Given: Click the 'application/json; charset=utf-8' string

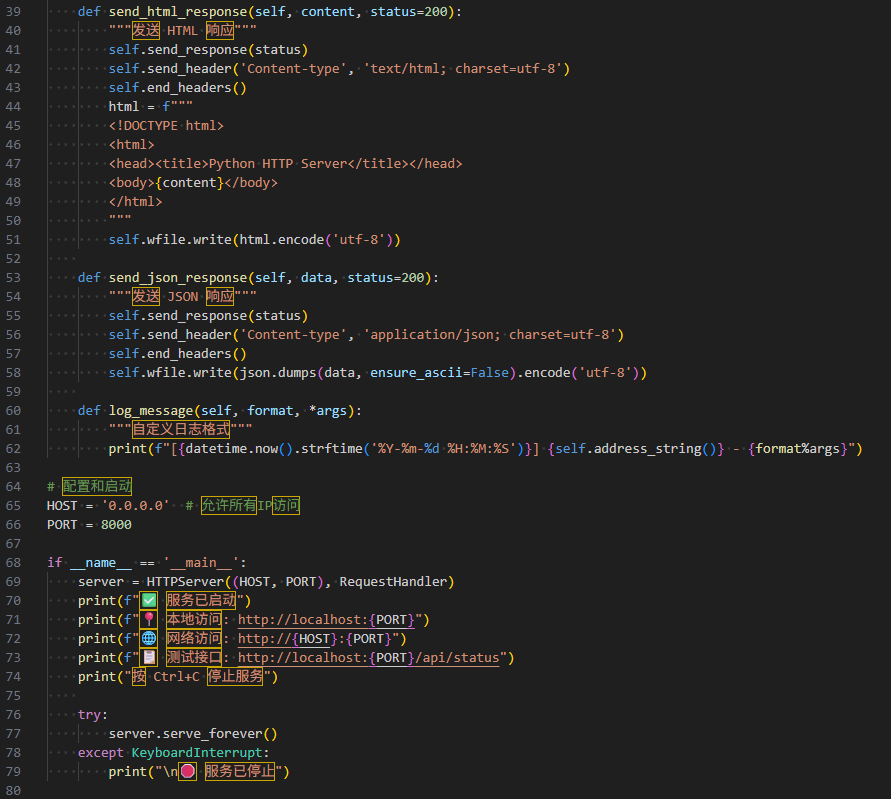Looking at the screenshot, I should 490,335.
